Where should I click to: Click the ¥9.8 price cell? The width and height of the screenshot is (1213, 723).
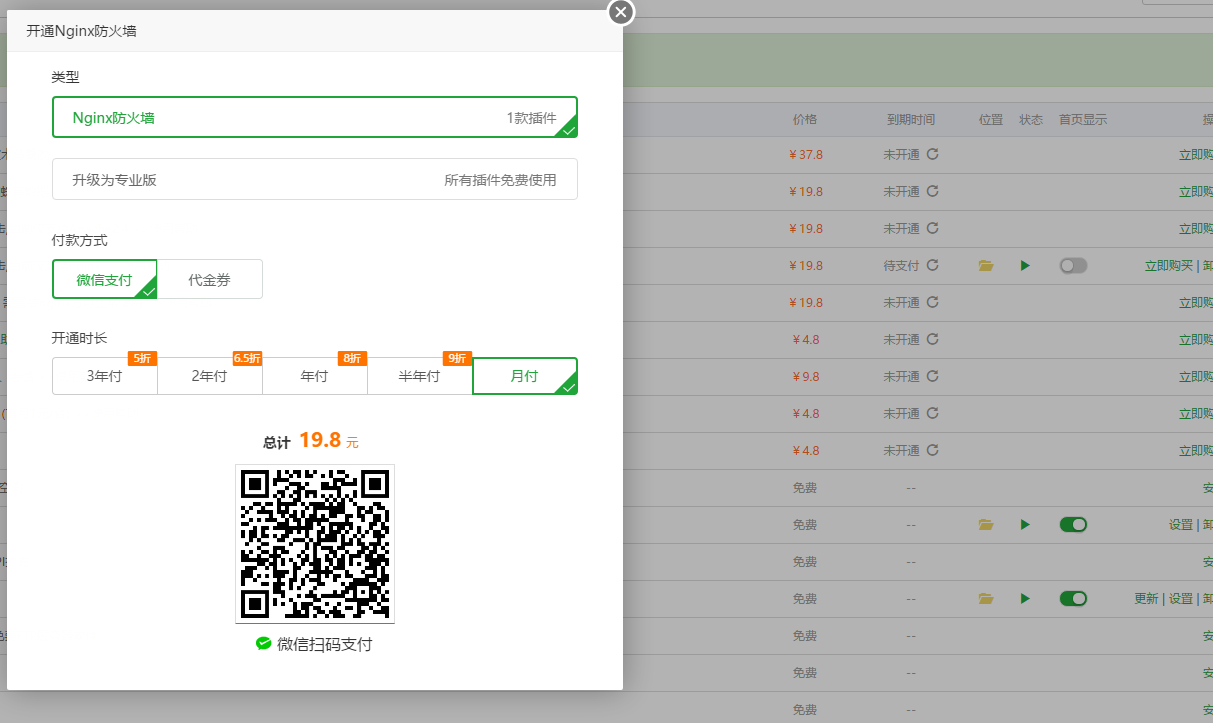[x=806, y=376]
